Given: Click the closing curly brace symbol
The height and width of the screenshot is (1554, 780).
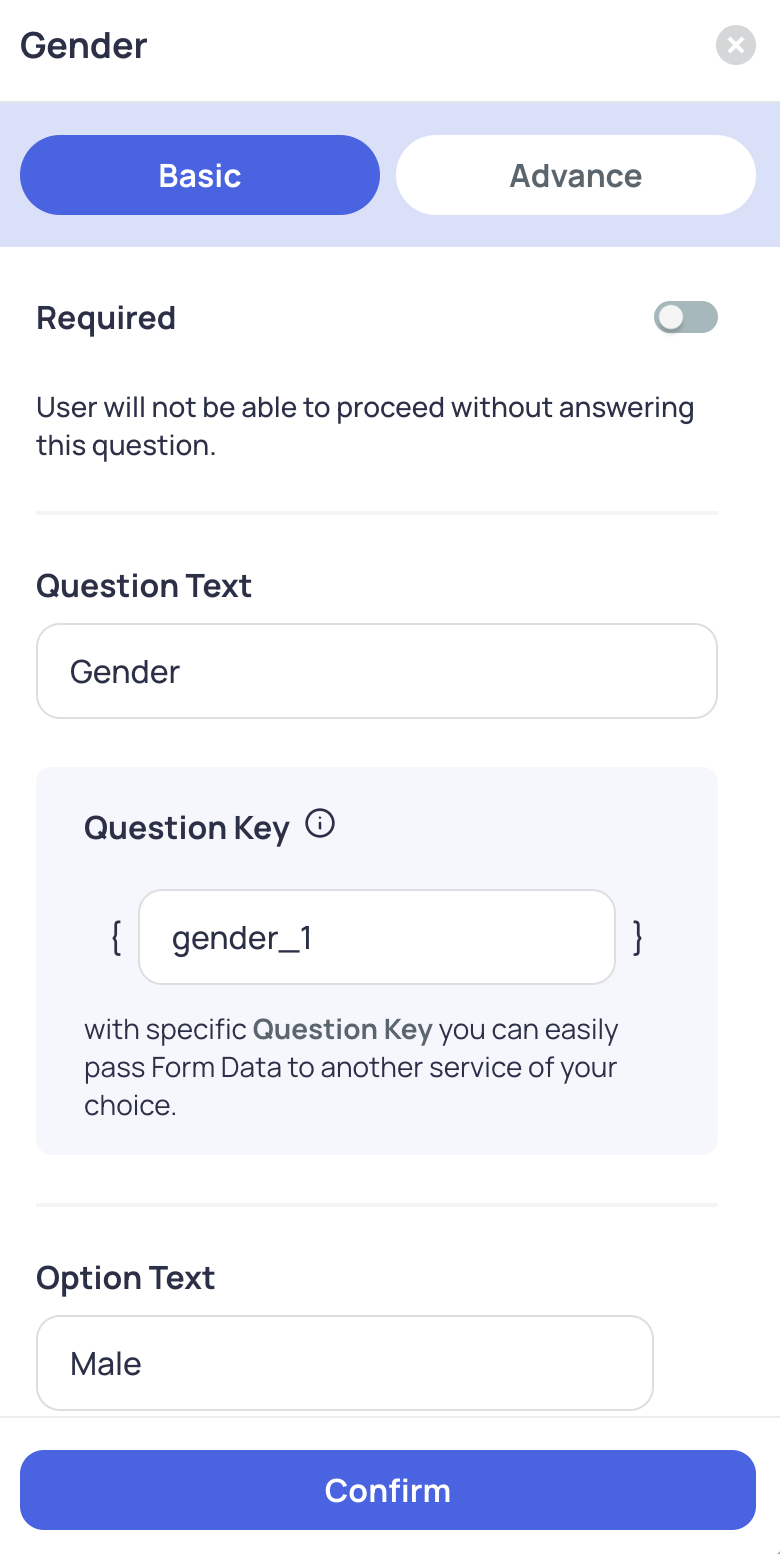Looking at the screenshot, I should pos(638,937).
